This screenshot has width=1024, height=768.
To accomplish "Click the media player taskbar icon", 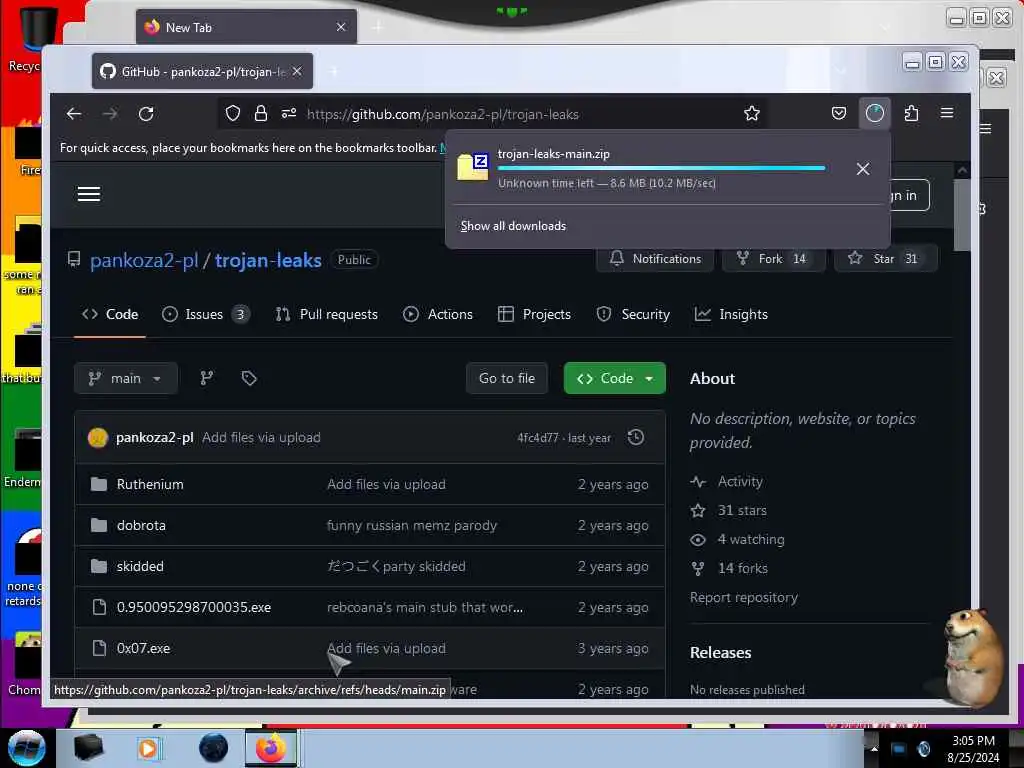I will (x=148, y=748).
